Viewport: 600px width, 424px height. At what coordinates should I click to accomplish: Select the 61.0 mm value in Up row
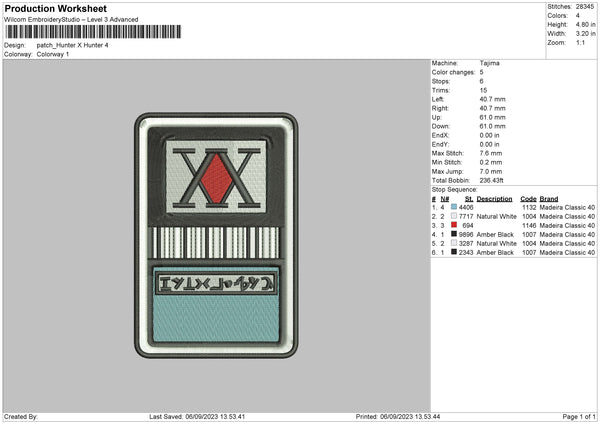pyautogui.click(x=492, y=117)
